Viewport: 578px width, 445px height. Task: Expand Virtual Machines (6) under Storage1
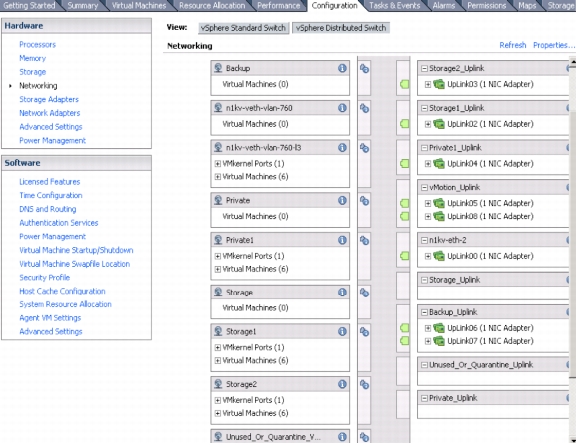click(218, 361)
